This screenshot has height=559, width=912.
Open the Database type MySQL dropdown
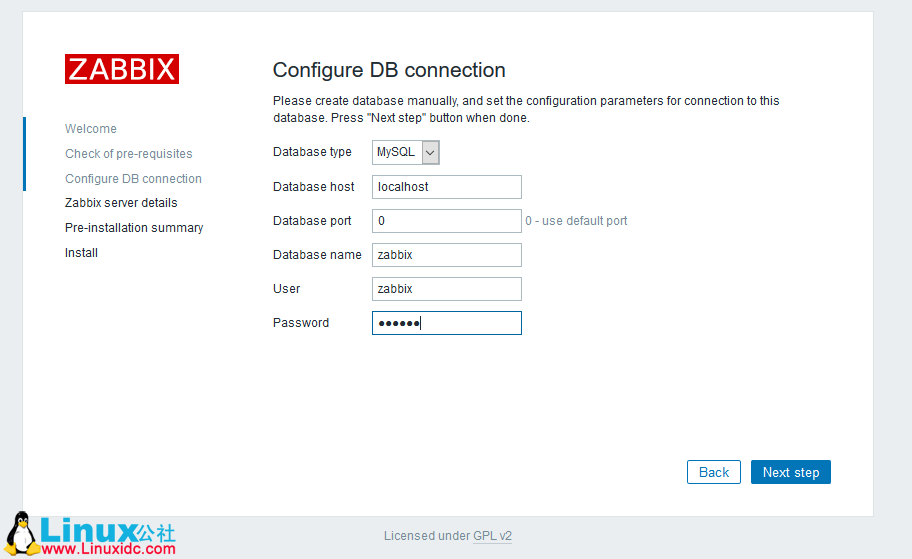(x=405, y=152)
